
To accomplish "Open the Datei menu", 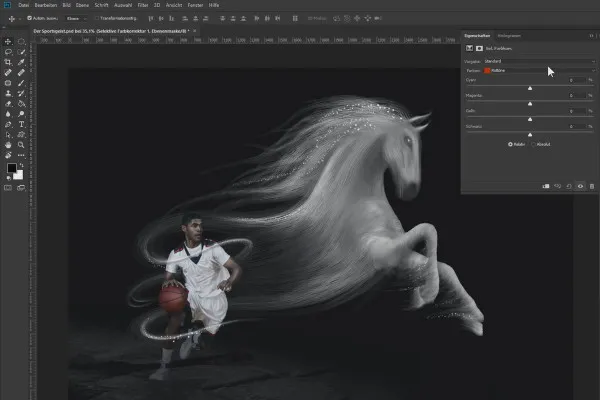I will click(x=23, y=5).
